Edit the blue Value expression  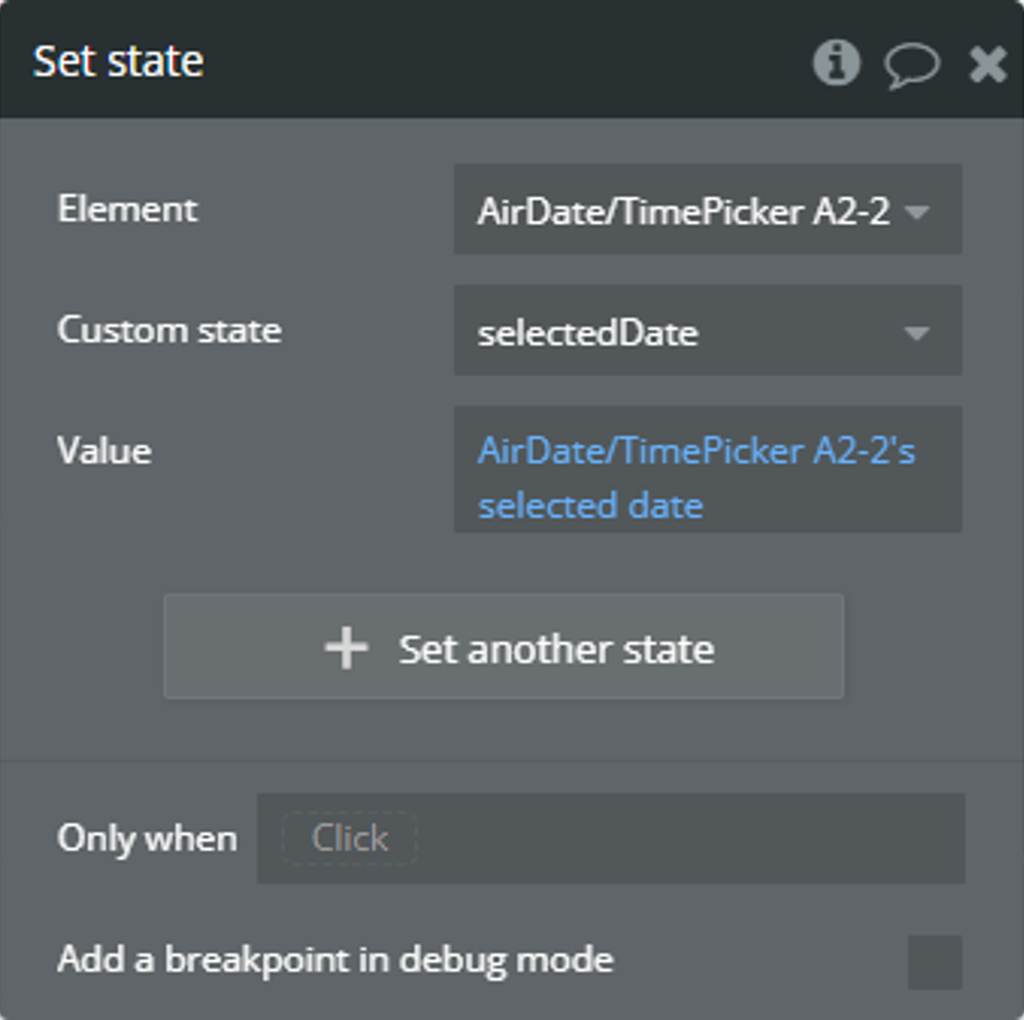(x=696, y=451)
